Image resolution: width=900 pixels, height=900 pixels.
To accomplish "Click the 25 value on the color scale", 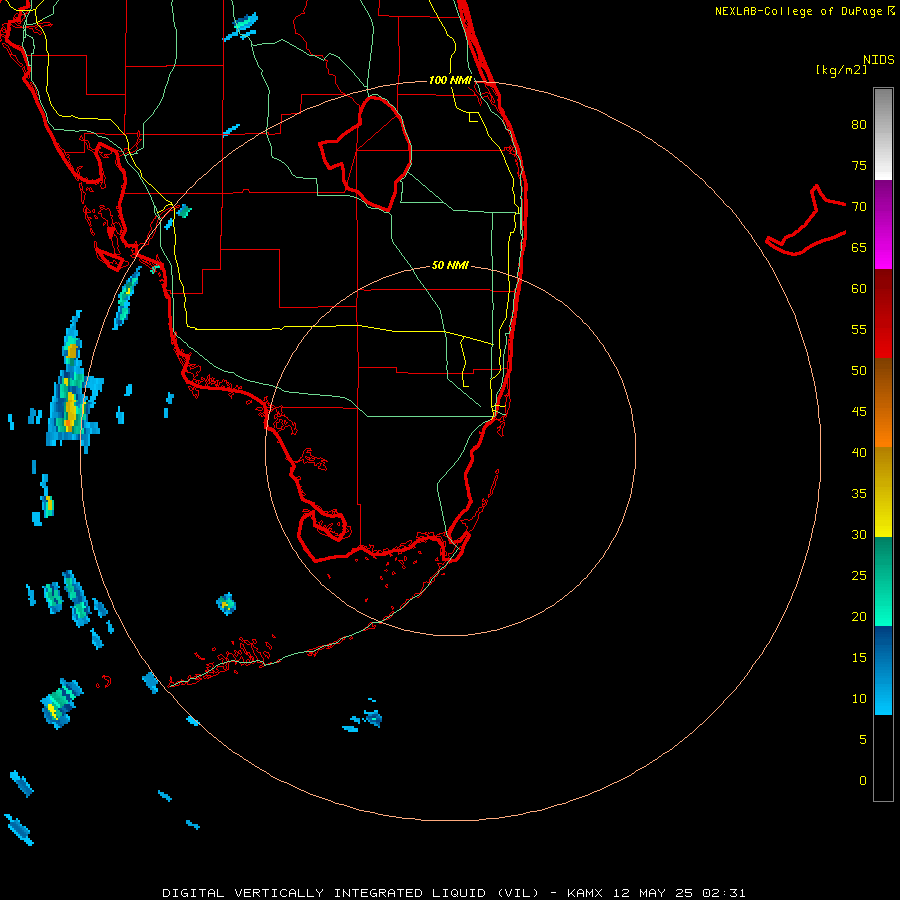I will pyautogui.click(x=859, y=576).
